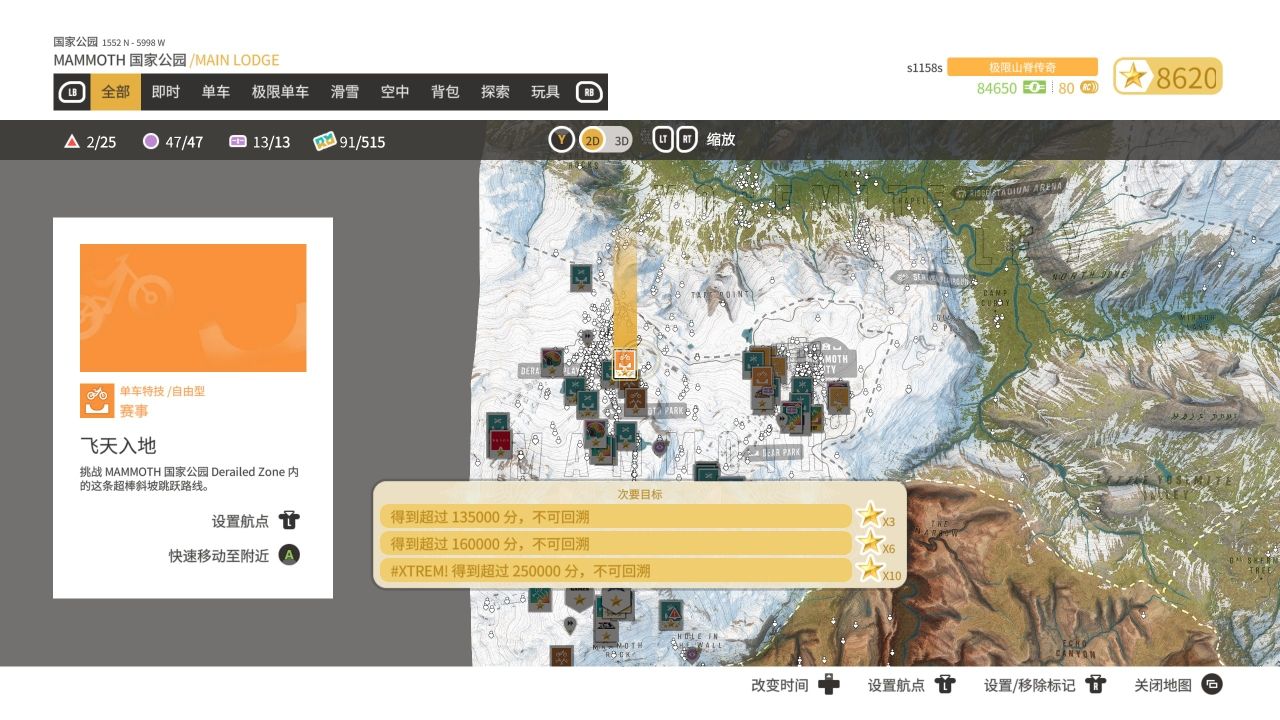Click the pink ticket 13/13 counter icon

[238, 142]
